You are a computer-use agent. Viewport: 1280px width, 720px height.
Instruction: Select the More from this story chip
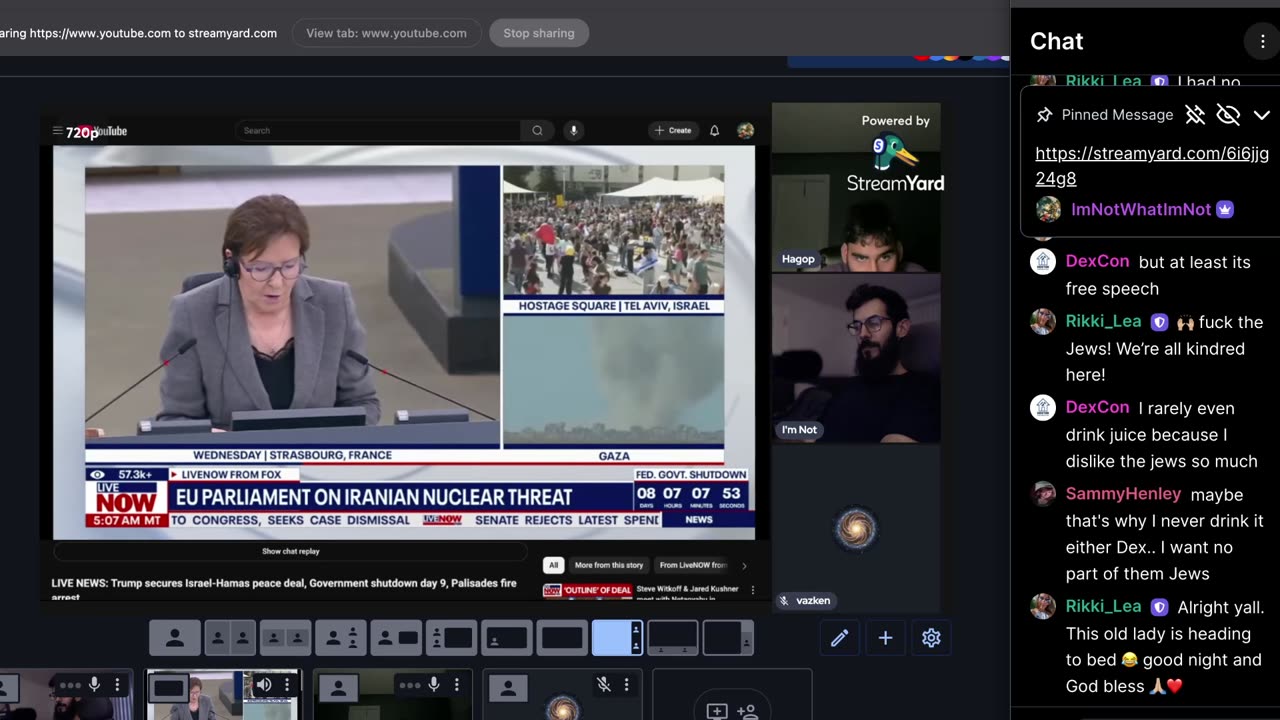pos(609,565)
